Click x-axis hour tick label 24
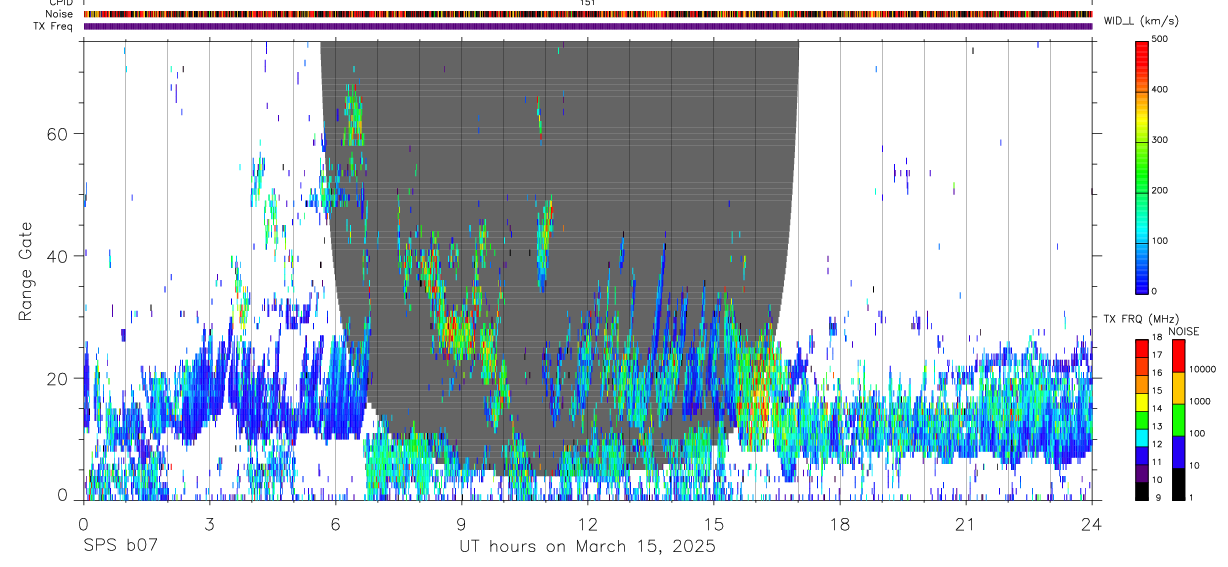The height and width of the screenshot is (567, 1228). coord(1091,523)
